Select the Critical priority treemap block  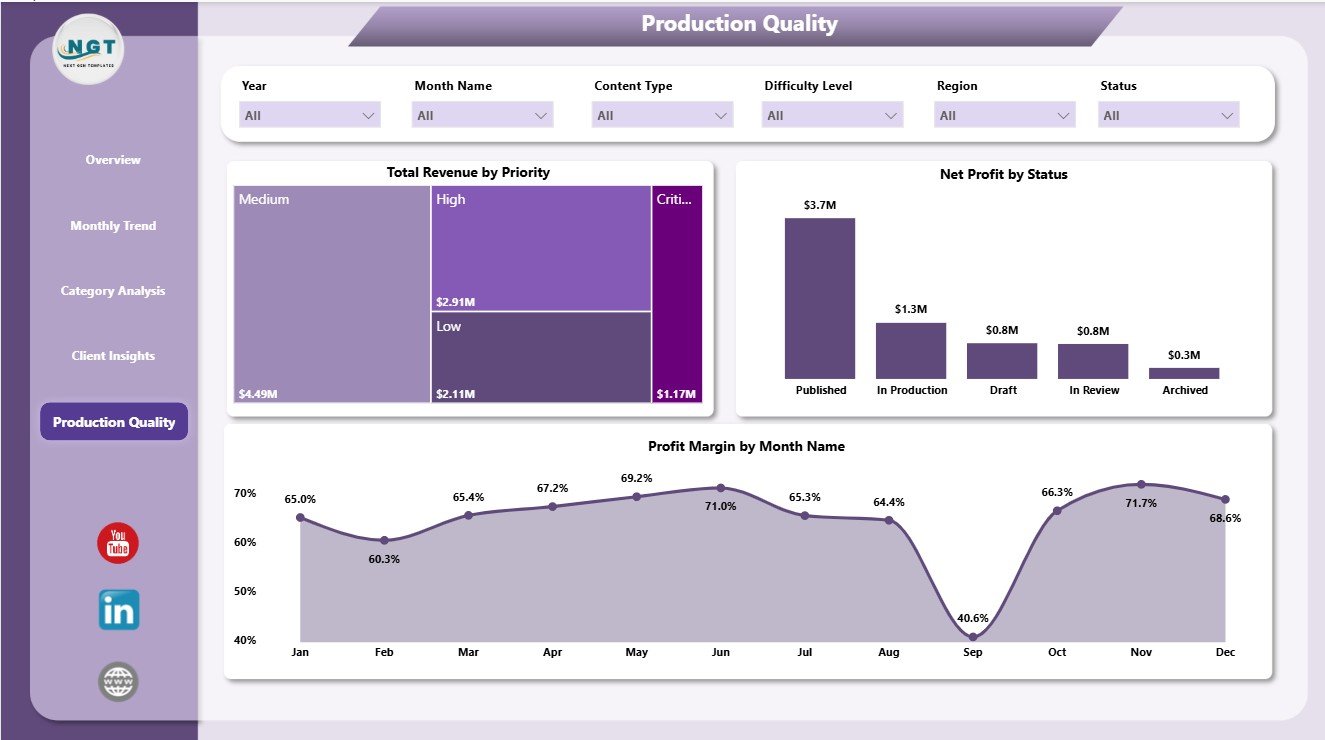677,294
